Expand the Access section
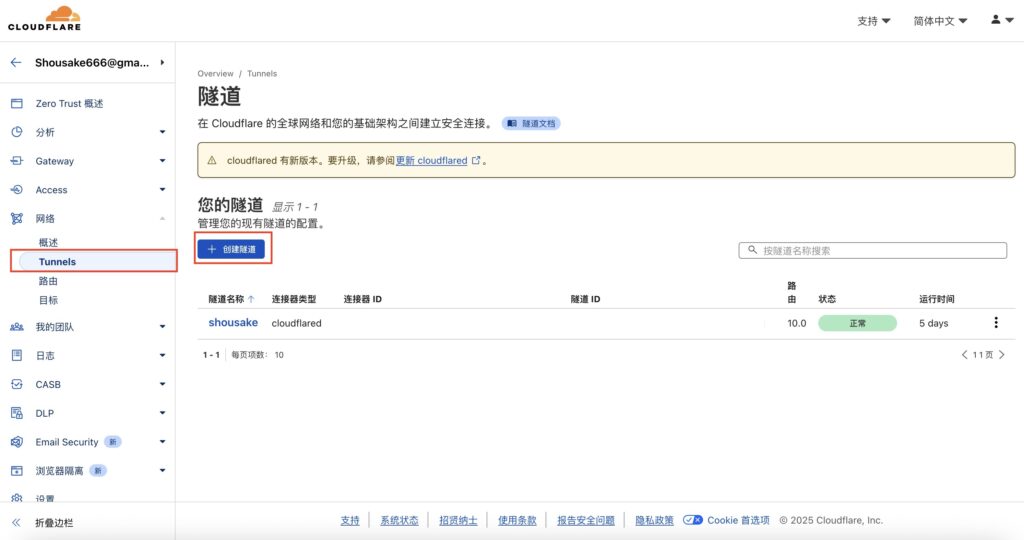This screenshot has width=1024, height=540. (x=162, y=189)
